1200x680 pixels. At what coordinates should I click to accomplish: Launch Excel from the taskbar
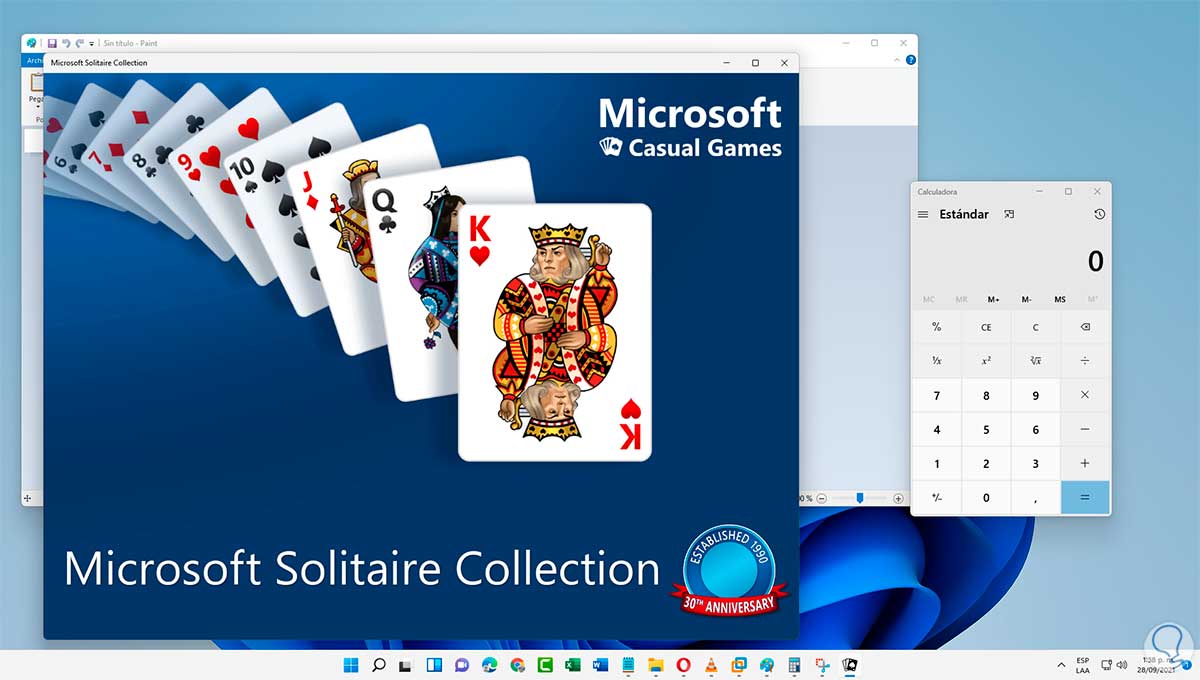pos(573,664)
